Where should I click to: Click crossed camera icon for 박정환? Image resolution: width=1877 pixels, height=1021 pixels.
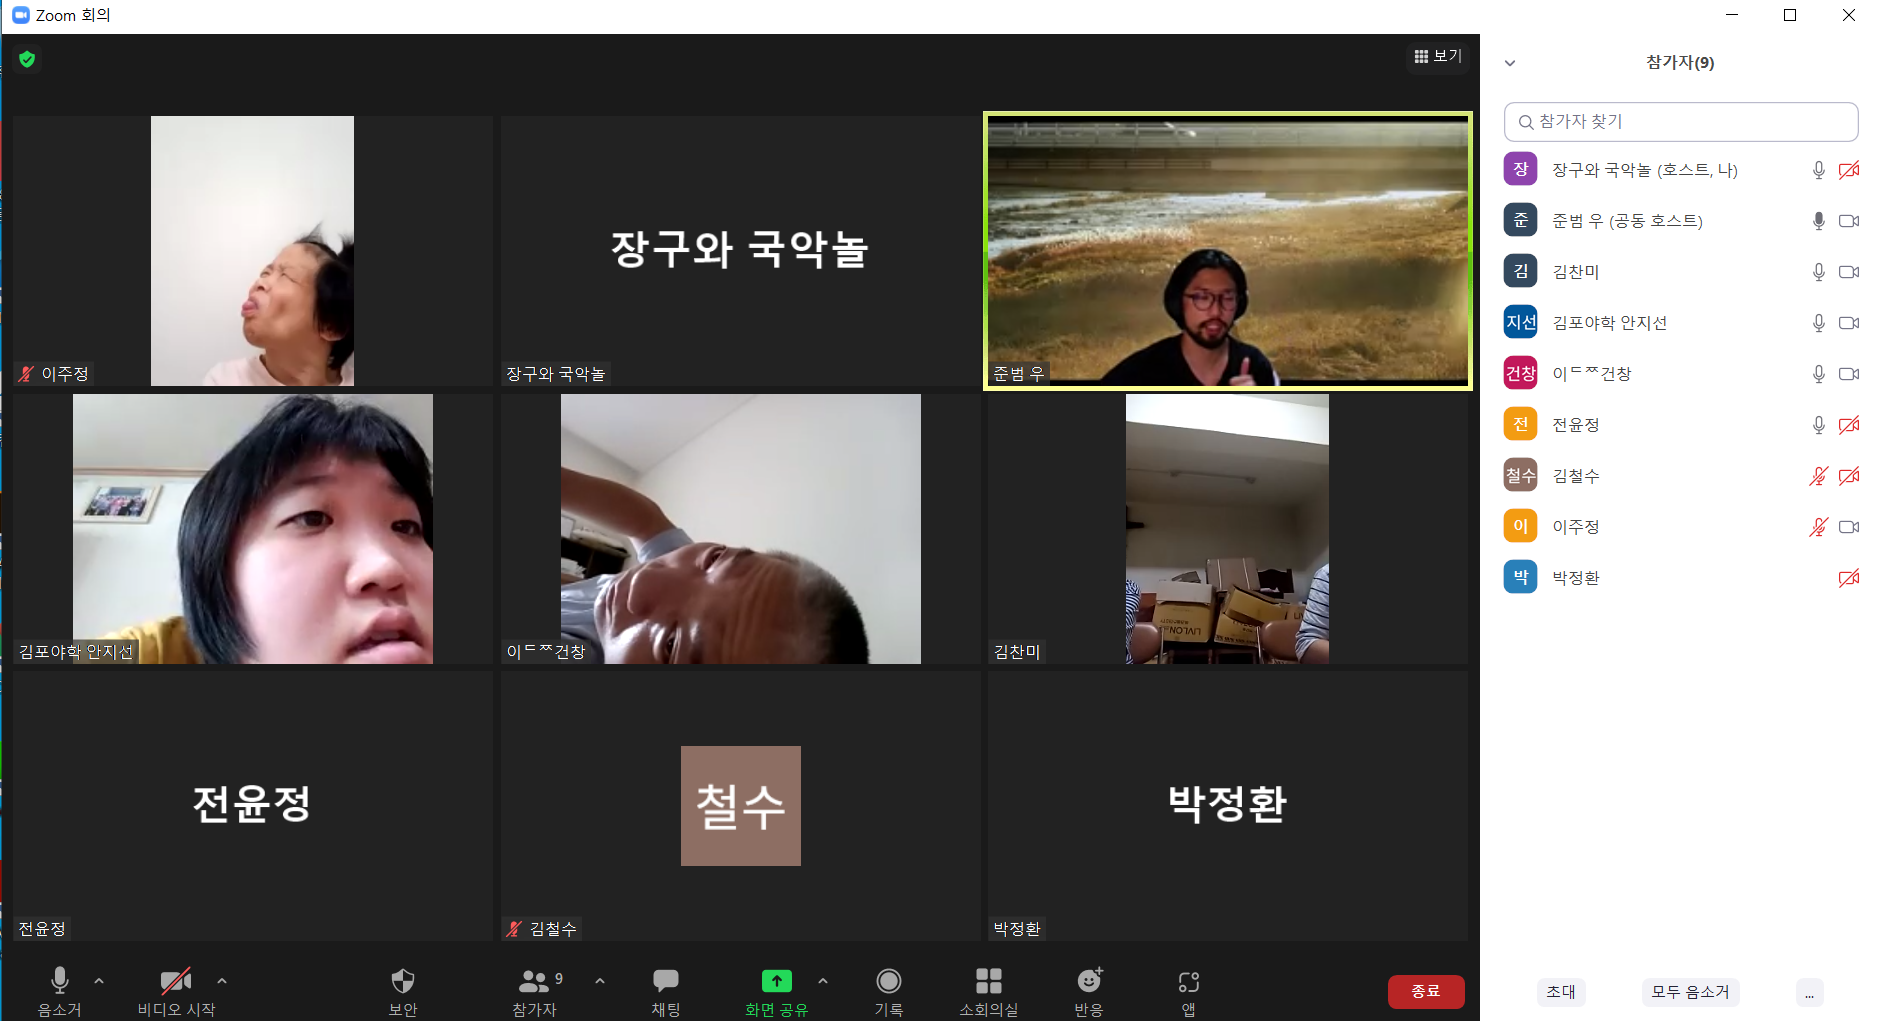point(1849,578)
